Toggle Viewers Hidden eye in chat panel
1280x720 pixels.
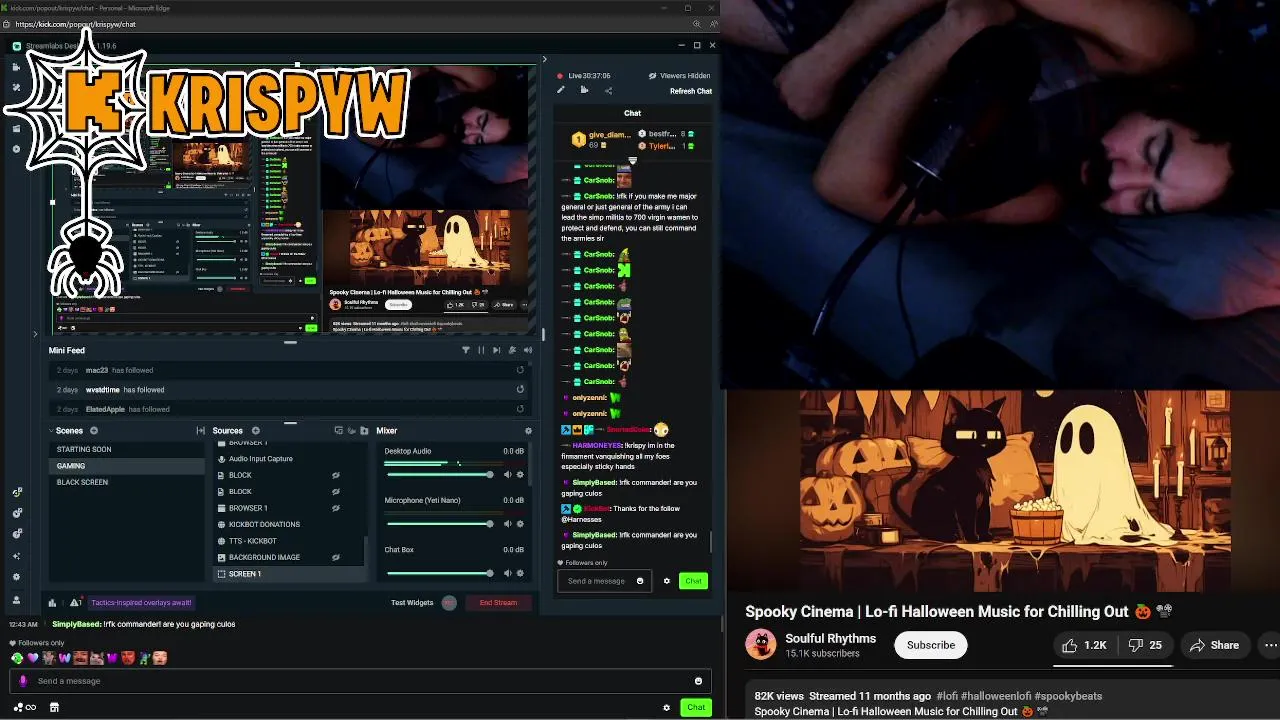coord(653,76)
